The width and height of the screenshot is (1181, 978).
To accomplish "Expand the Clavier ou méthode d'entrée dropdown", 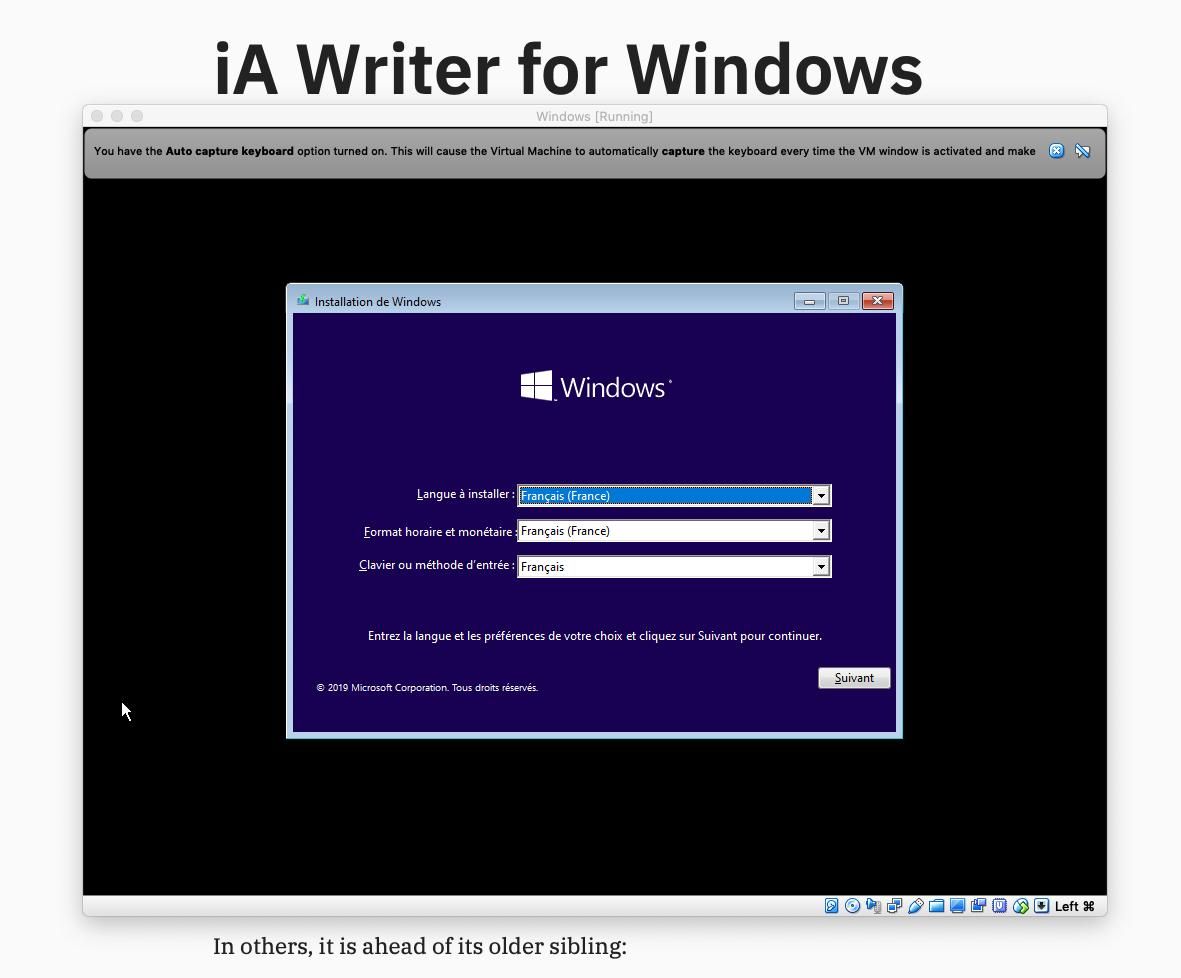I will coord(820,567).
